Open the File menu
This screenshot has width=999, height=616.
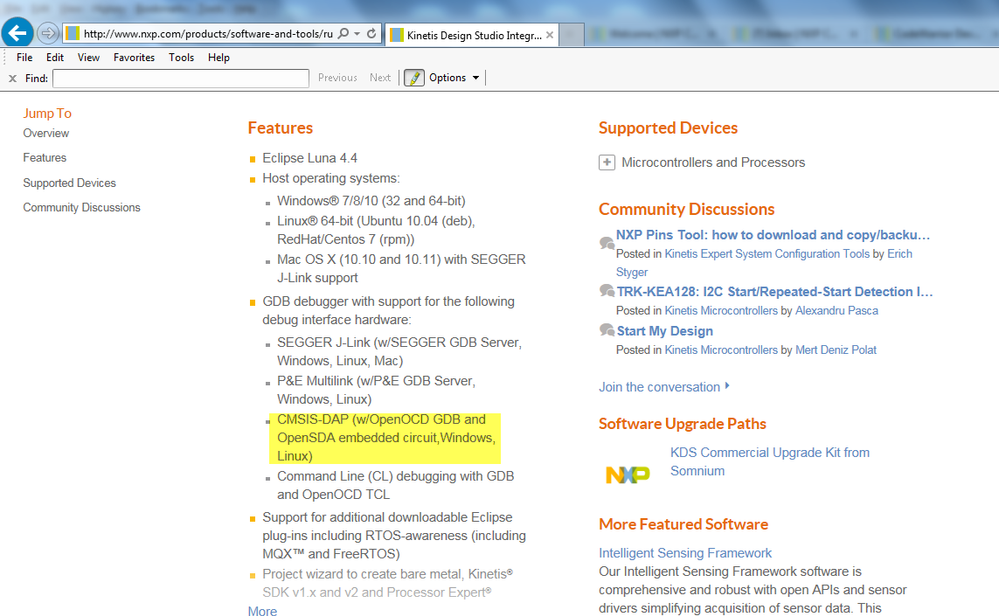24,57
